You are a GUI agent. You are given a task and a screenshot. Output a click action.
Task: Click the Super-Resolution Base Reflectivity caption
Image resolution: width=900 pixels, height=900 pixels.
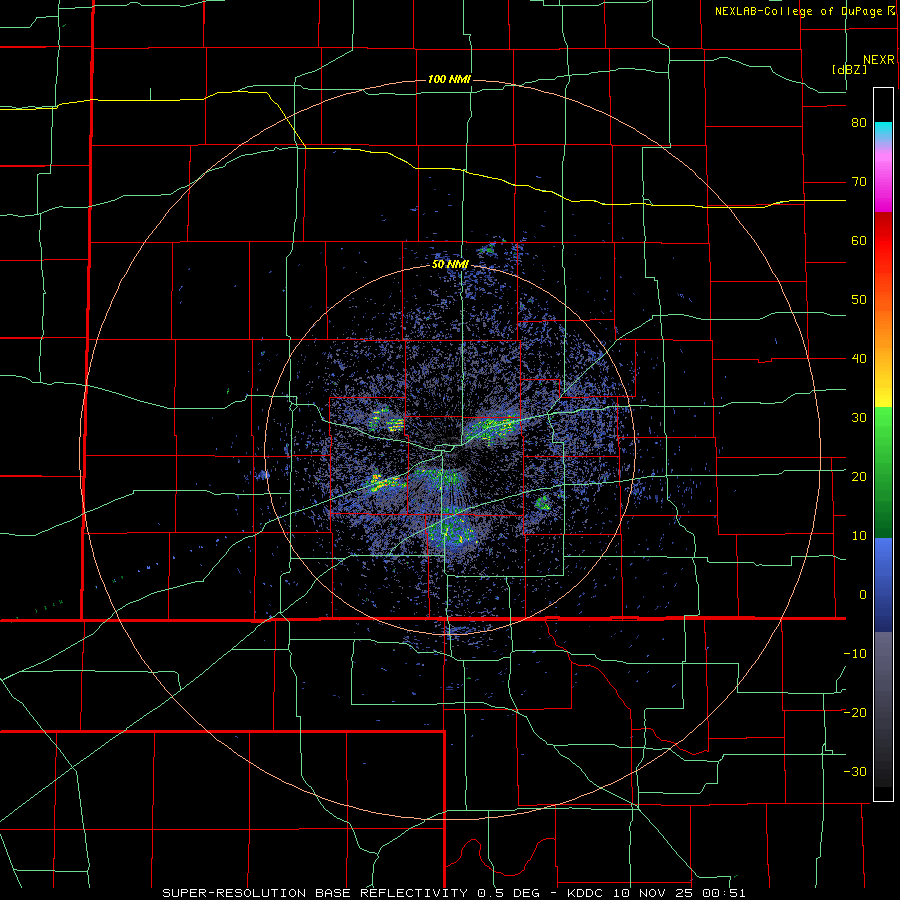(x=454, y=893)
